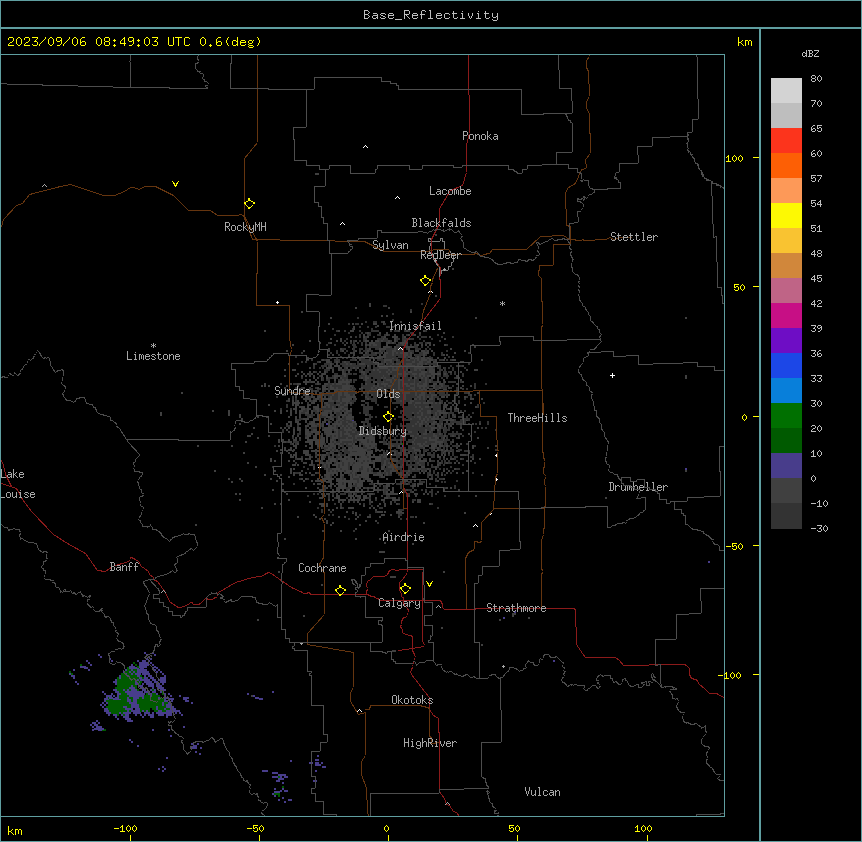Click the Lacombe city label
862x842 pixels.
[x=450, y=191]
